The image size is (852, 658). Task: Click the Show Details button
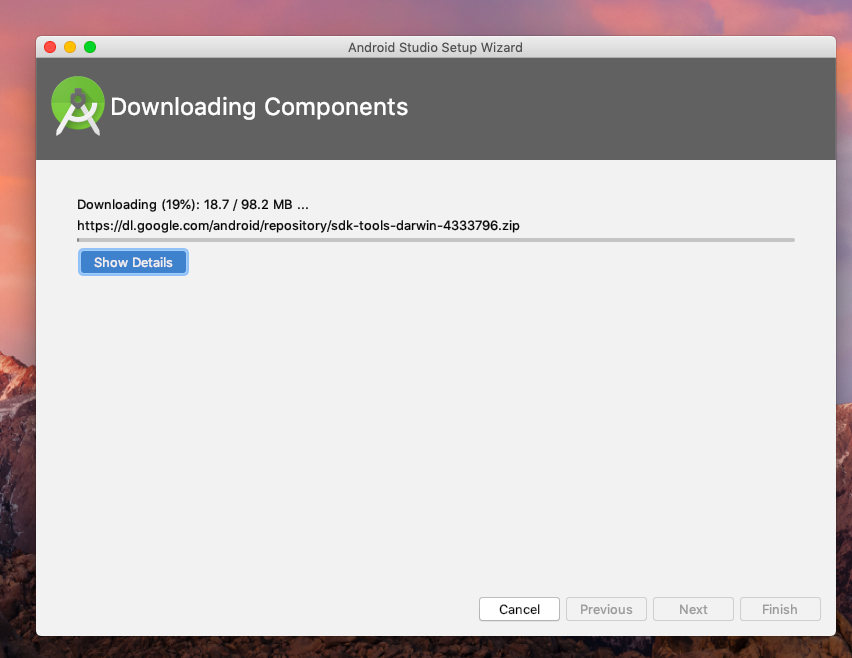pos(133,262)
